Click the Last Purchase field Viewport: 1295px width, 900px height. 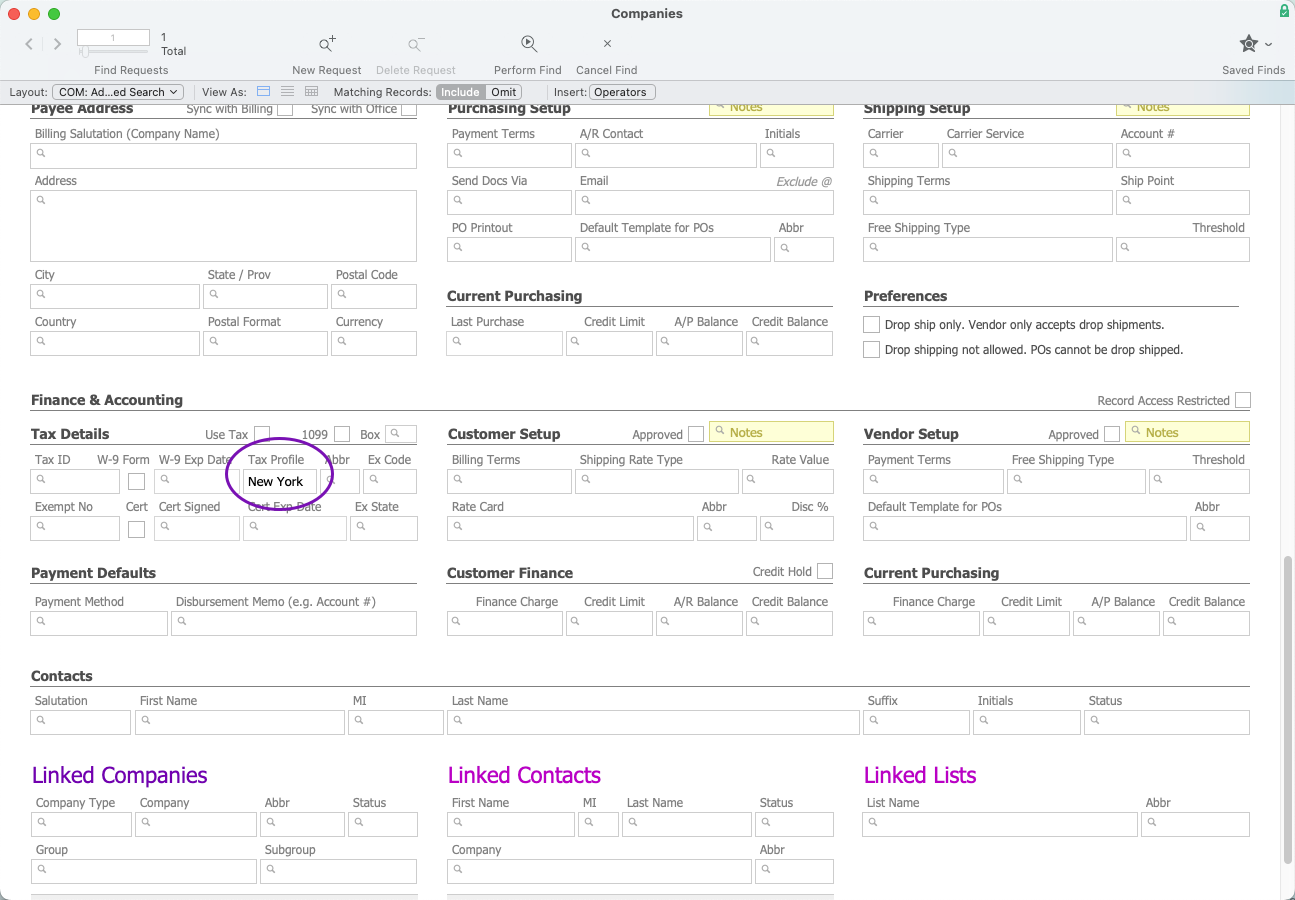(505, 343)
